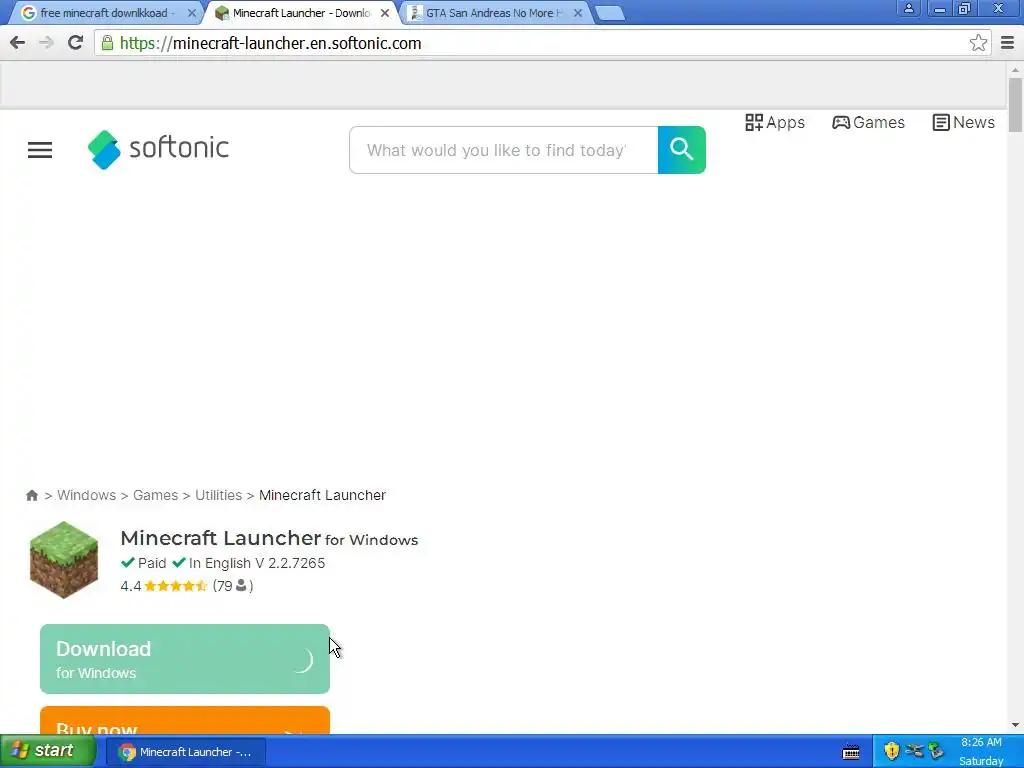
Task: Click the 'V 2.2.7265' version text
Action: (x=290, y=563)
